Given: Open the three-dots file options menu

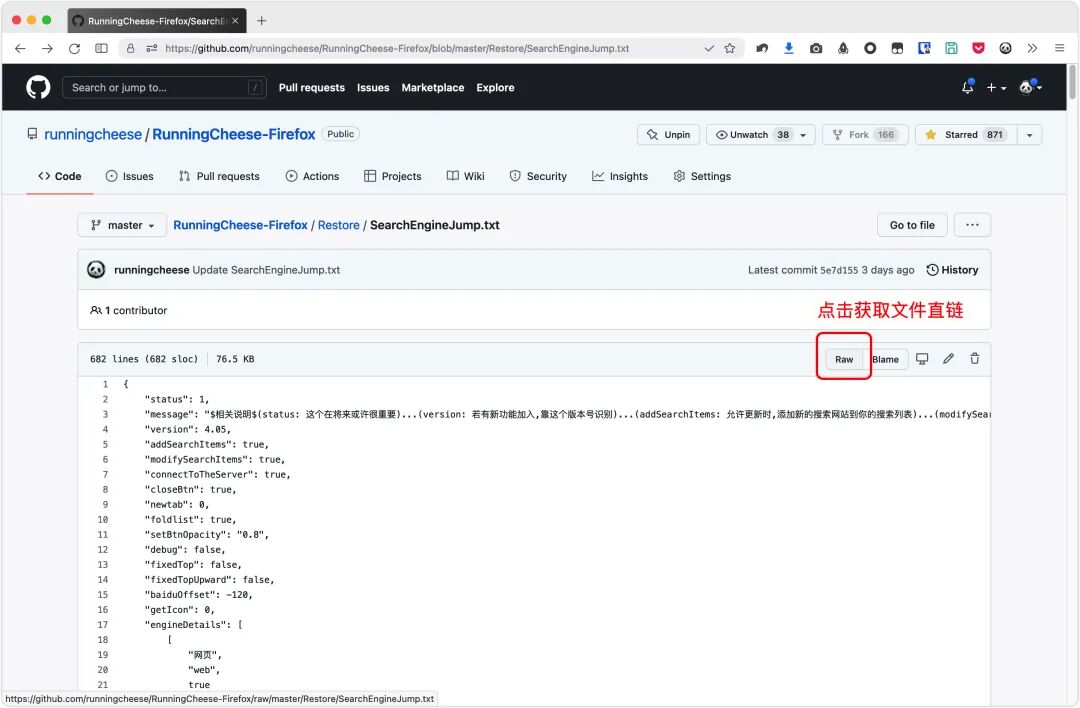Looking at the screenshot, I should coord(973,225).
